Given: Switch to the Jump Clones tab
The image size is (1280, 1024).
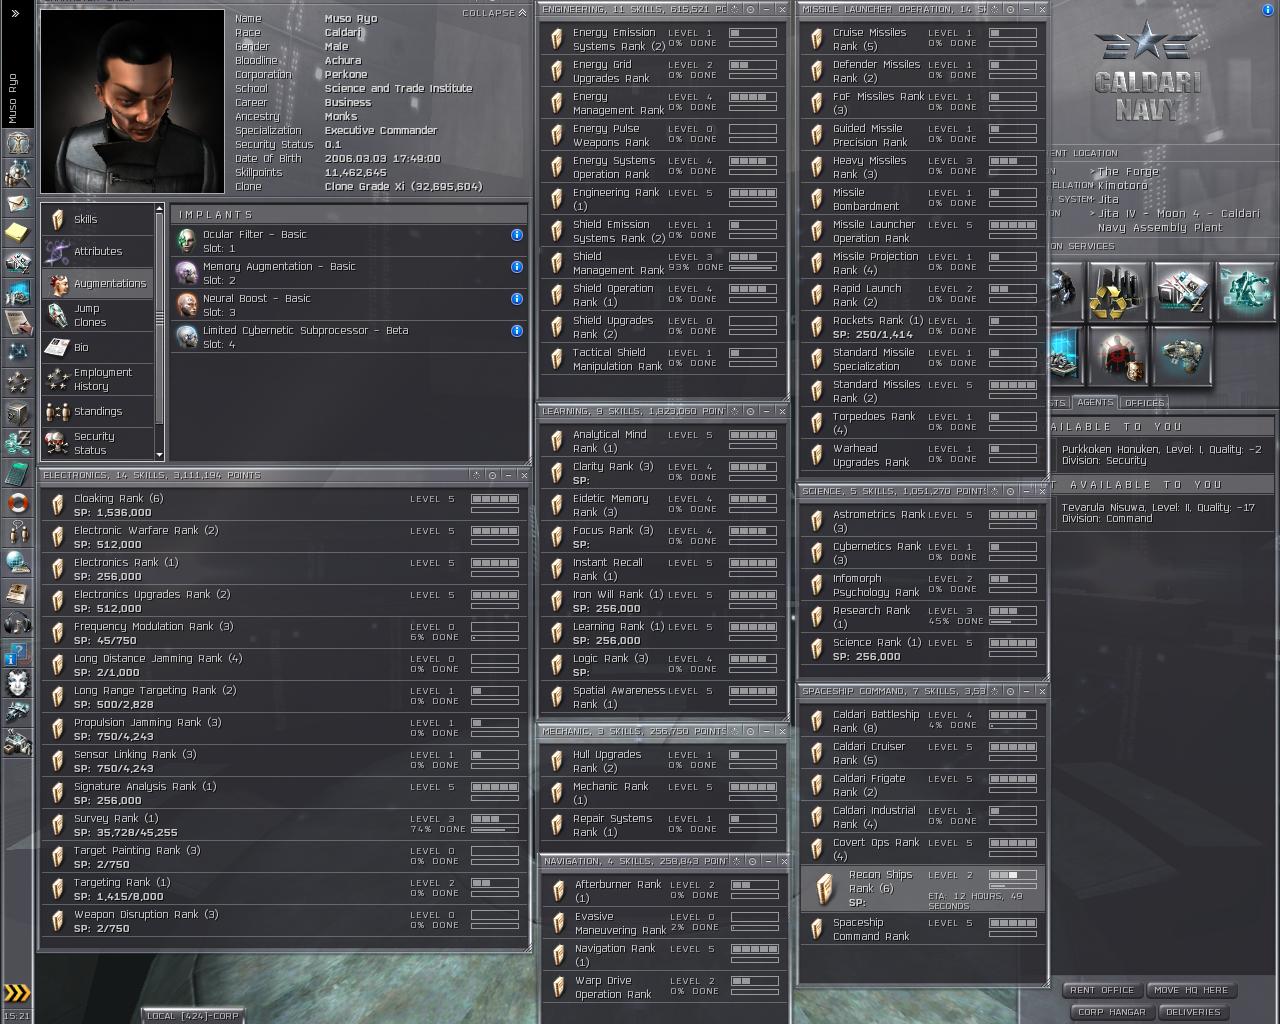Looking at the screenshot, I should tap(97, 316).
